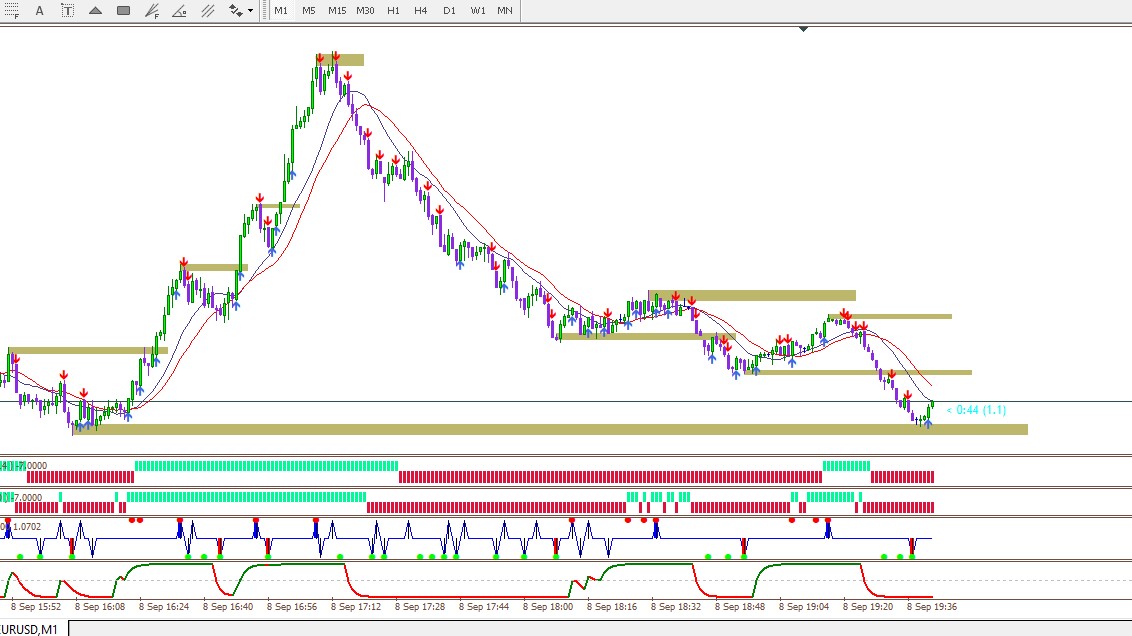Click the 8 Sep 16:24 time label
This screenshot has height=636, width=1132.
[x=164, y=606]
